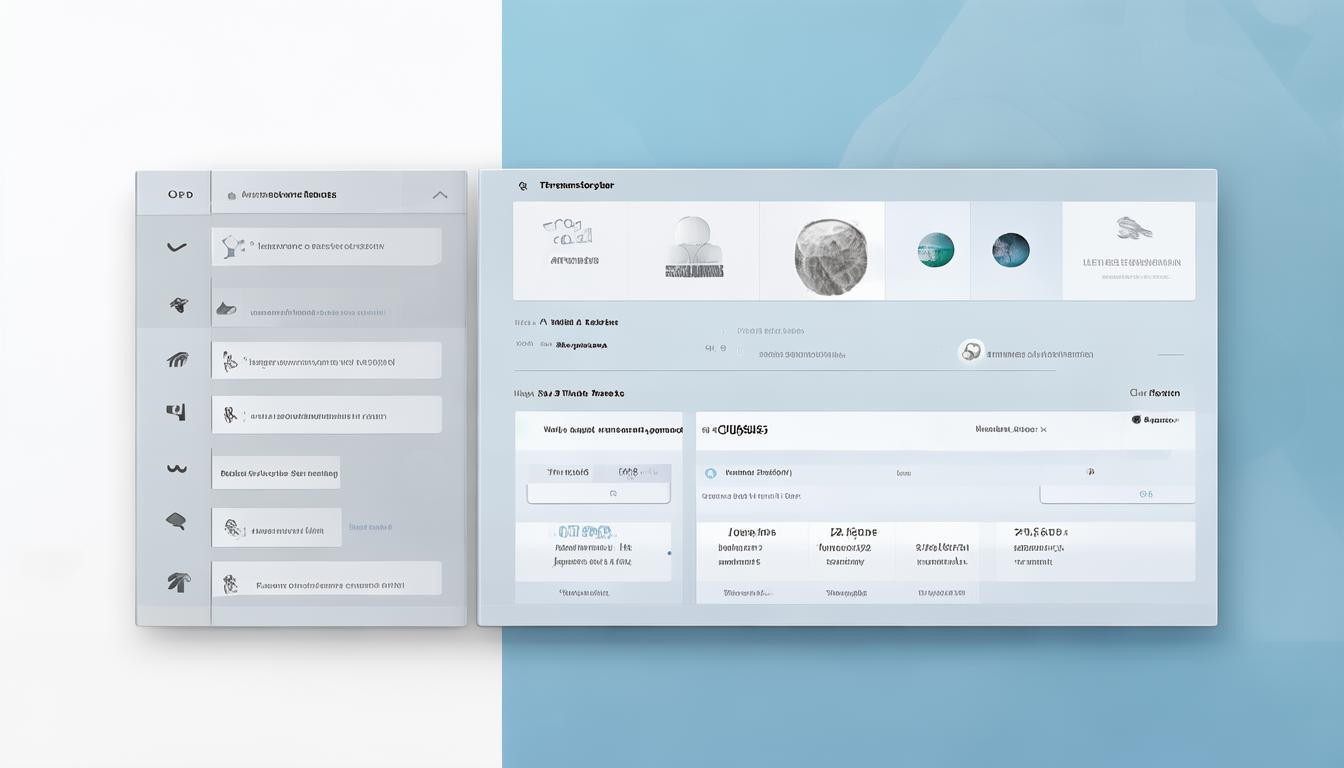Switch to the OPD tab in left panel

pos(180,195)
